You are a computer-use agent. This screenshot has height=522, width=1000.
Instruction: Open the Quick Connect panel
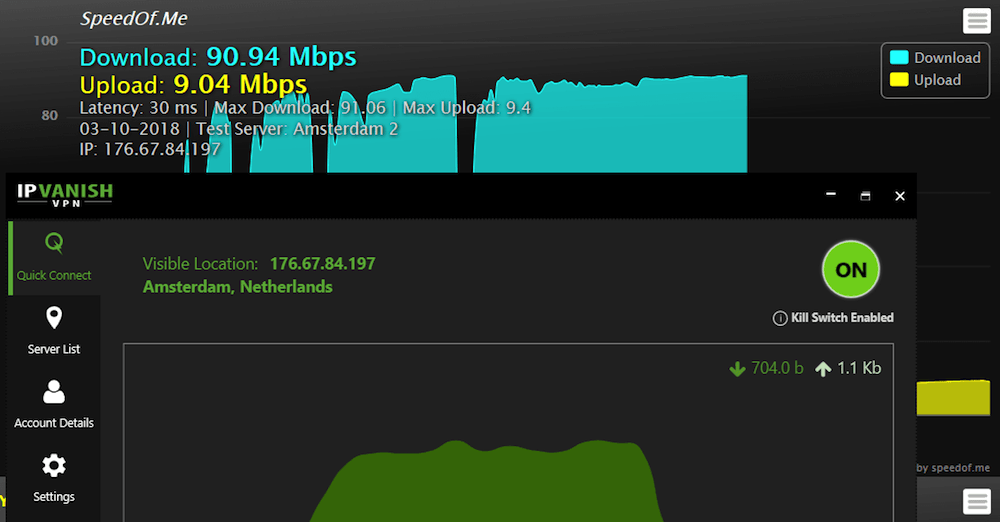point(54,258)
